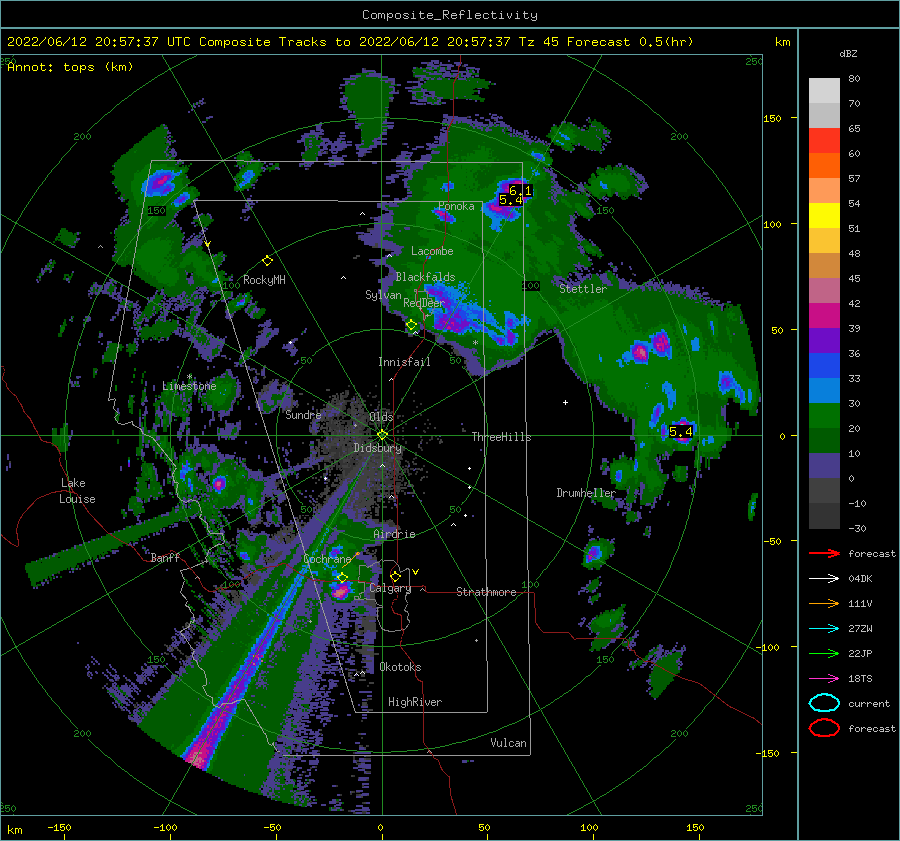Click the Composite_Reflectivity title
The height and width of the screenshot is (841, 900).
click(x=450, y=15)
